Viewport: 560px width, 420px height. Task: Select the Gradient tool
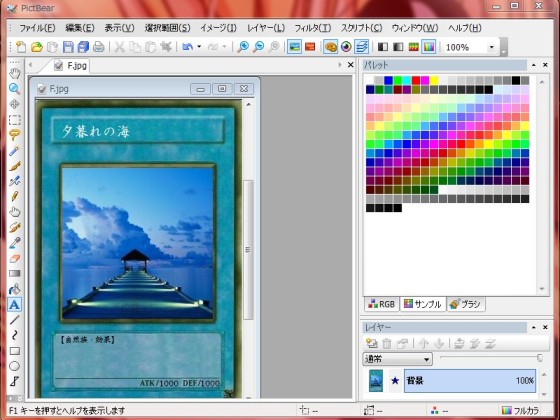(x=14, y=274)
